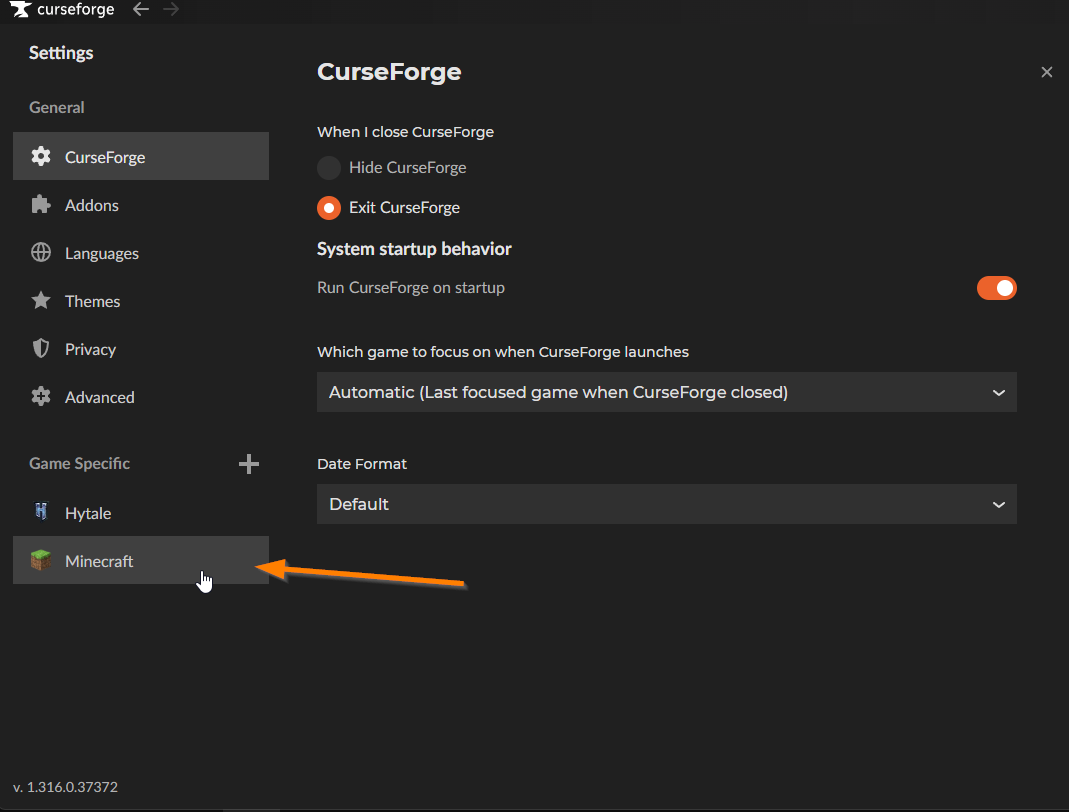Open the Date Format dropdown
Viewport: 1069px width, 812px height.
(x=667, y=504)
